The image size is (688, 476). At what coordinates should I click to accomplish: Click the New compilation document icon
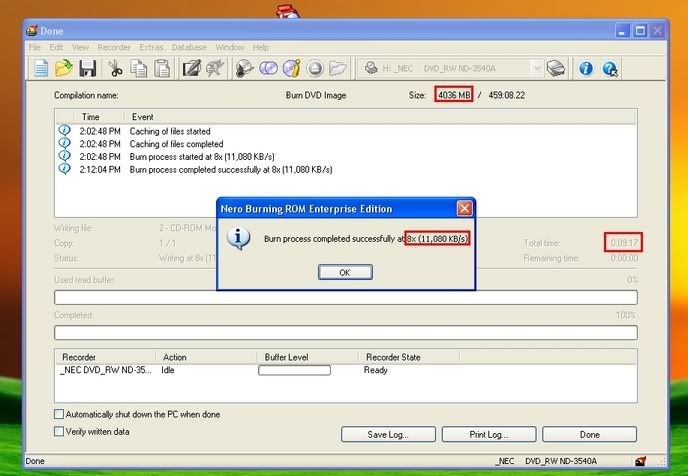[x=41, y=68]
